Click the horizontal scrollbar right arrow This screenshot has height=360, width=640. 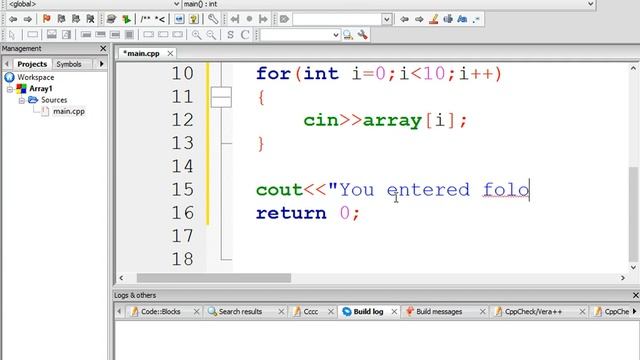tap(623, 278)
